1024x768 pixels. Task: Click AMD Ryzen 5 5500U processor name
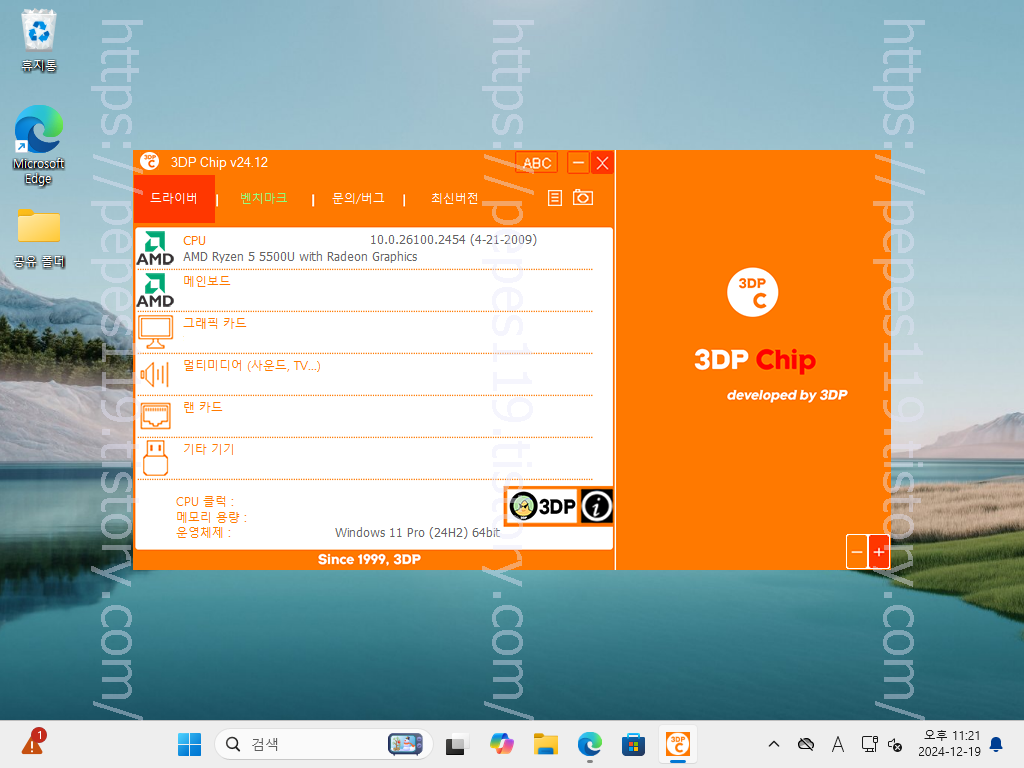(x=300, y=257)
